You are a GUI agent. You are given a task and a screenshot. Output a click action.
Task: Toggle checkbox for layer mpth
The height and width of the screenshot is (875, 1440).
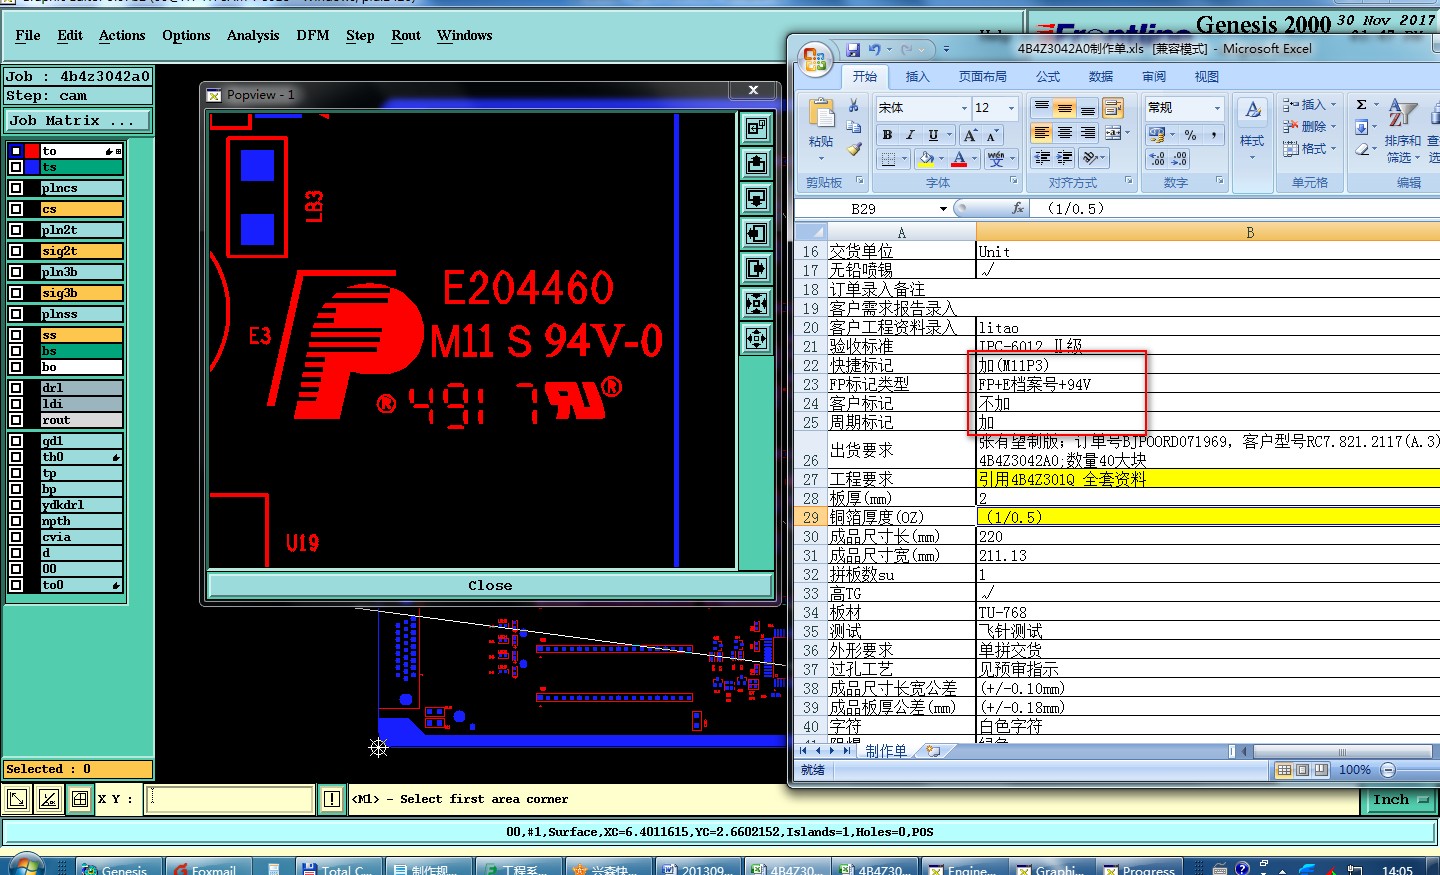coord(16,521)
